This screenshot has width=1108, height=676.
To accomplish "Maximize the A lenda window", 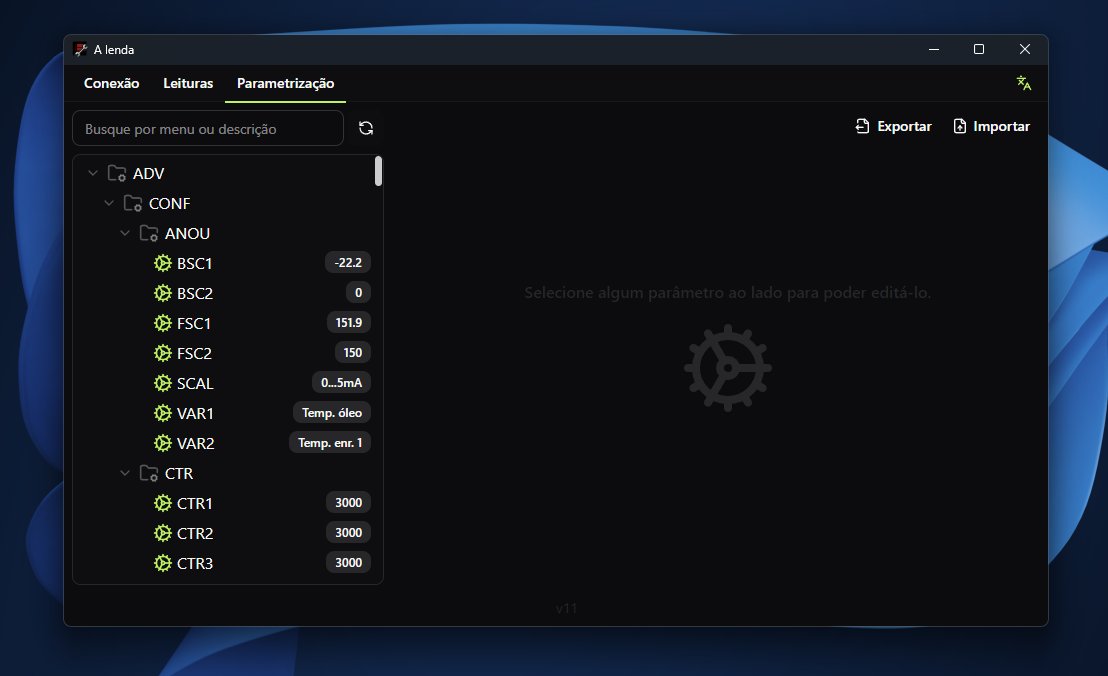I will pyautogui.click(x=979, y=49).
